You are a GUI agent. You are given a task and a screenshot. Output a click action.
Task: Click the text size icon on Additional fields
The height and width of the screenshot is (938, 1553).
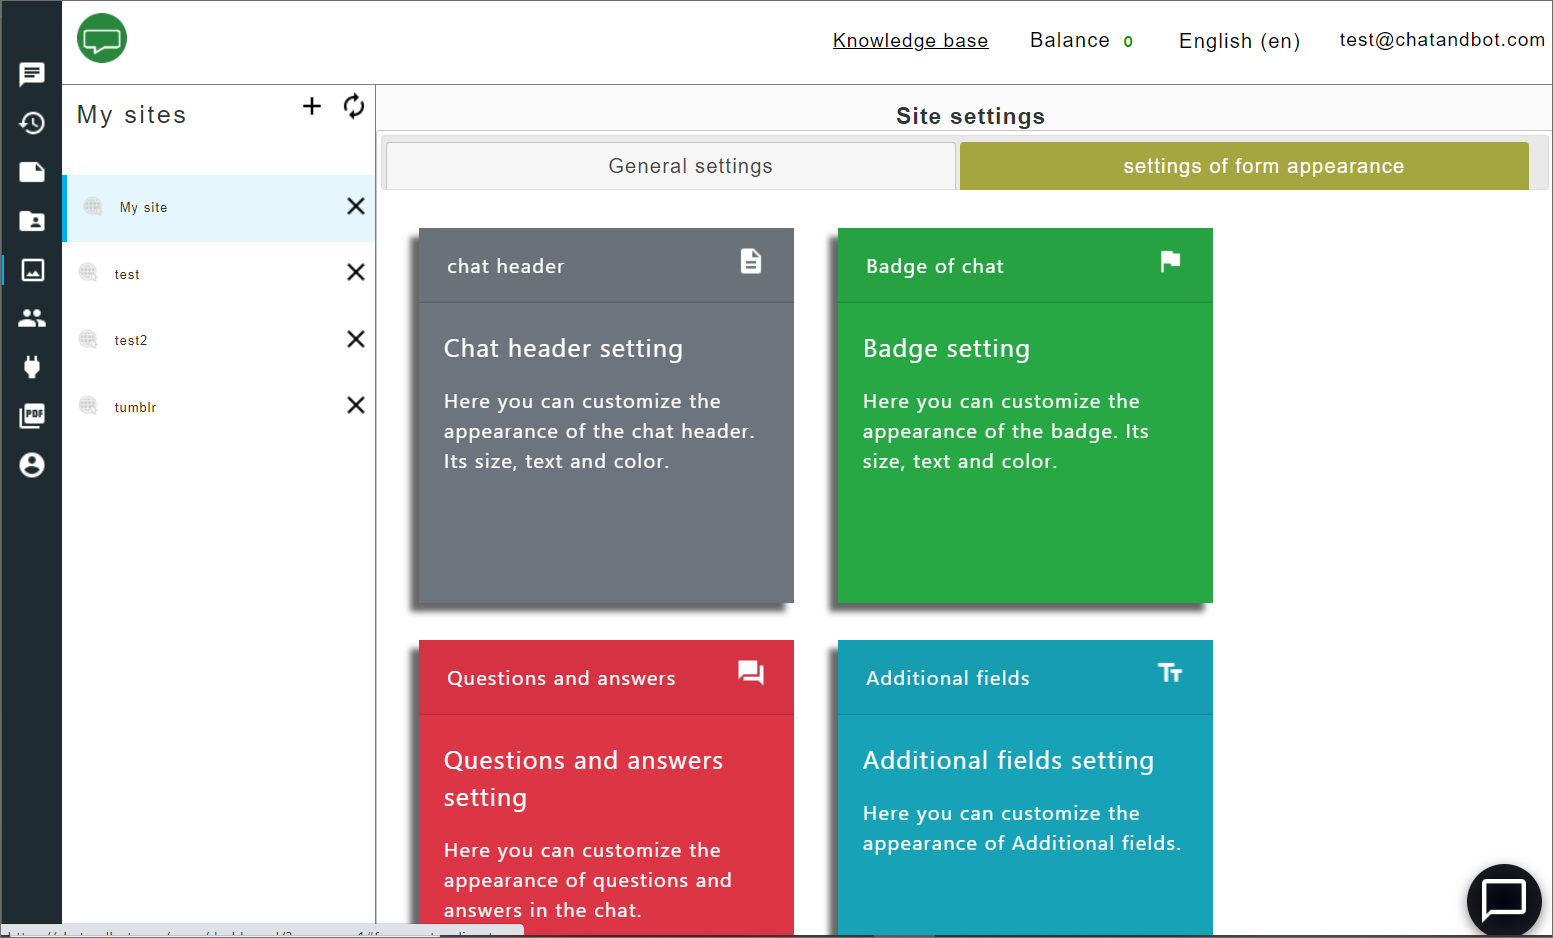coord(1170,673)
